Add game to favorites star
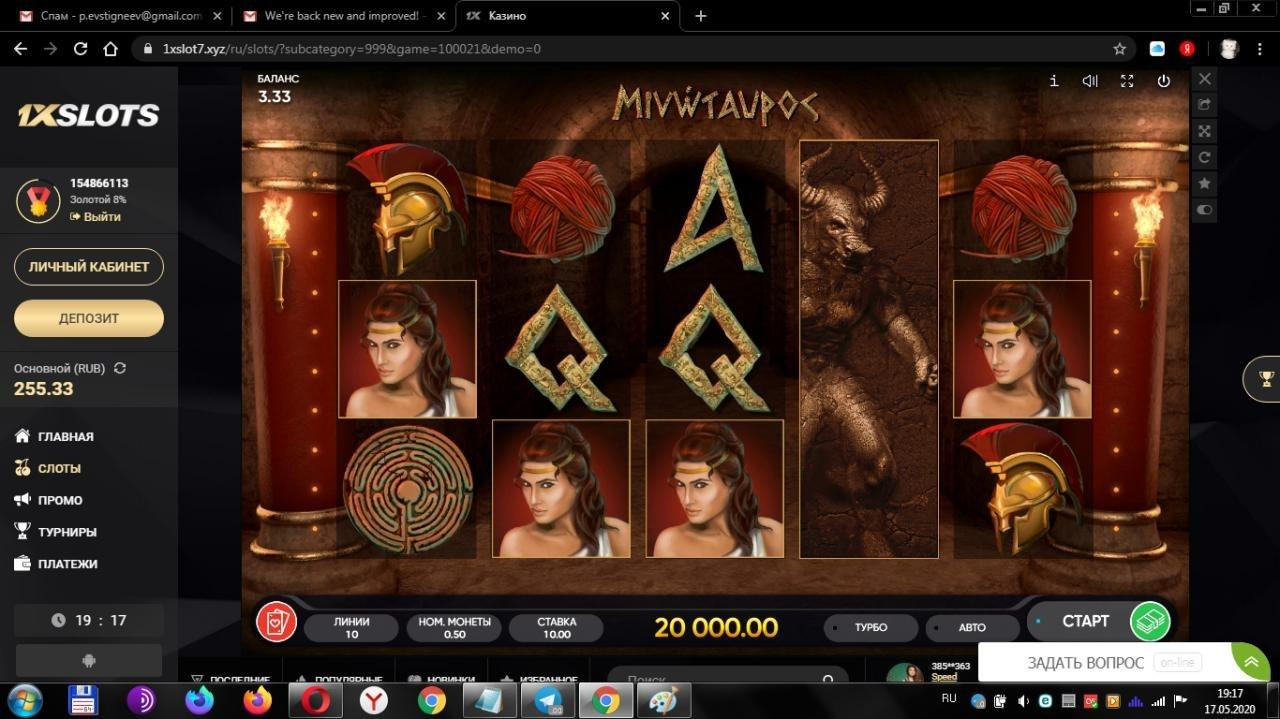 (x=1205, y=183)
